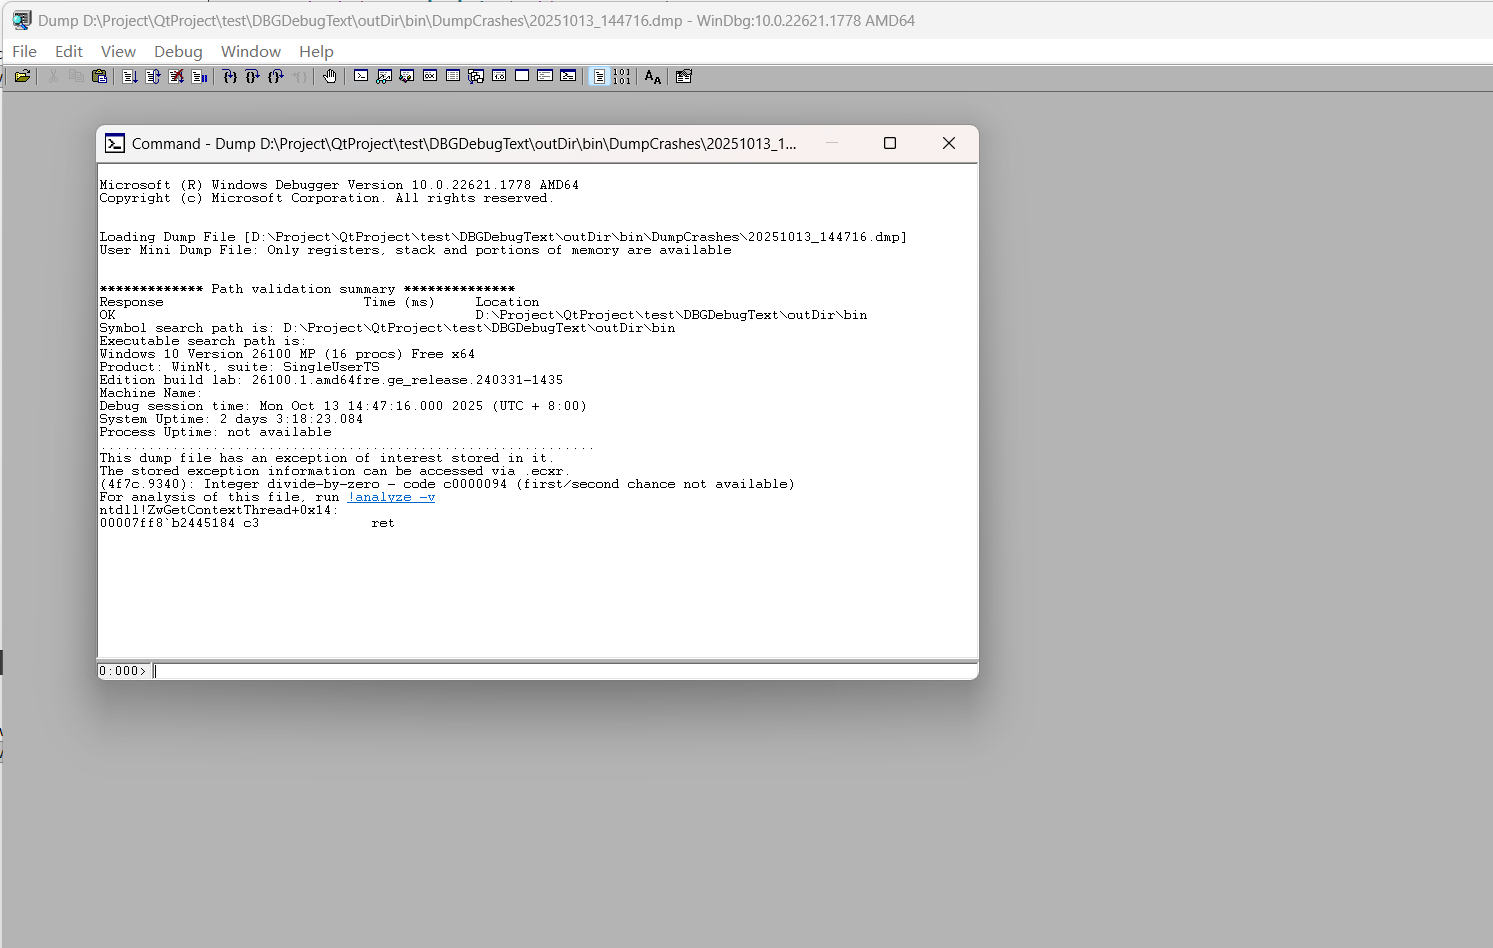Click the 'Copyright (c) Microsoft Corporation' line

pyautogui.click(x=327, y=198)
